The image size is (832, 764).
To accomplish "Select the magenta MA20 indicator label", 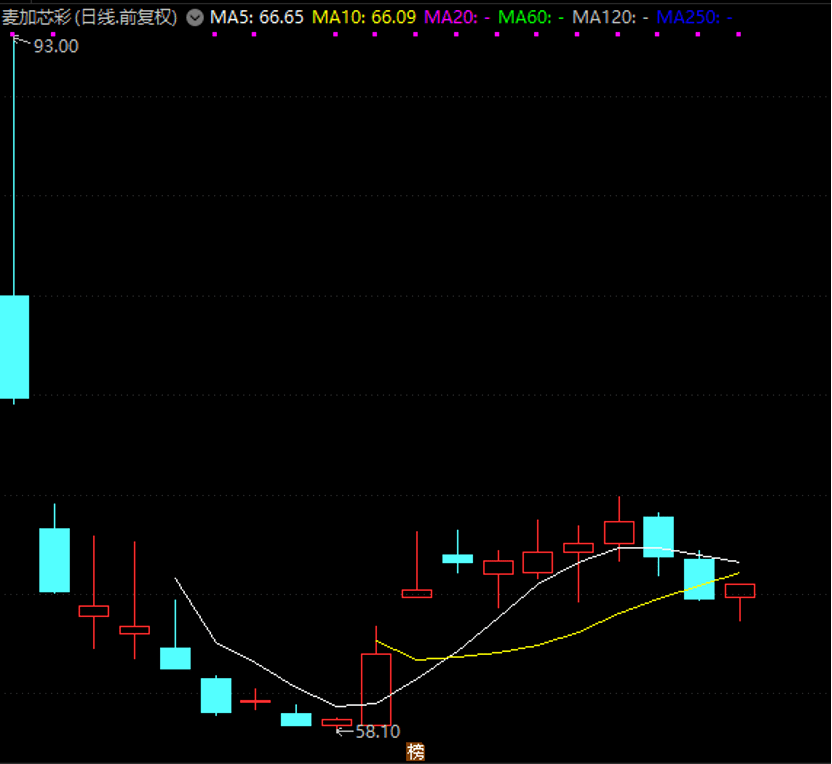I will [457, 18].
